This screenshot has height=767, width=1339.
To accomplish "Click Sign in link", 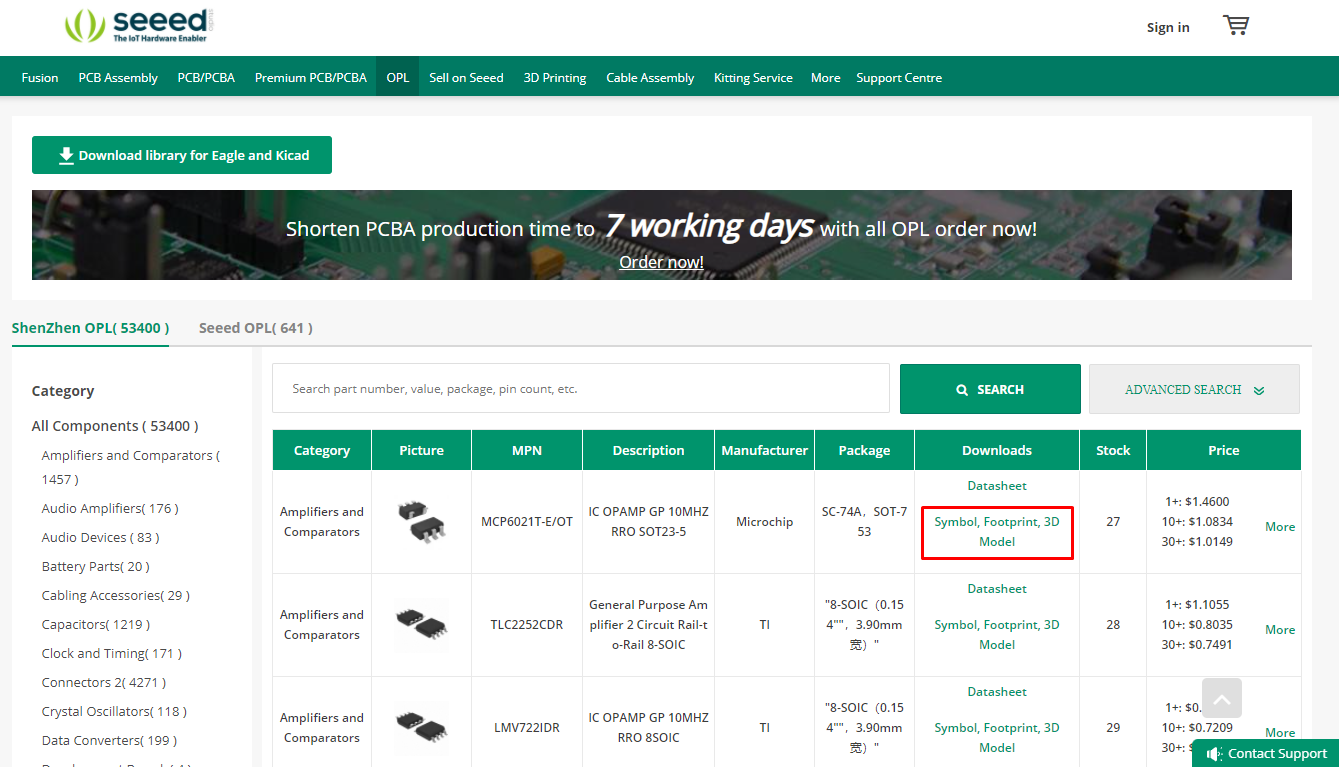I will coord(1168,27).
